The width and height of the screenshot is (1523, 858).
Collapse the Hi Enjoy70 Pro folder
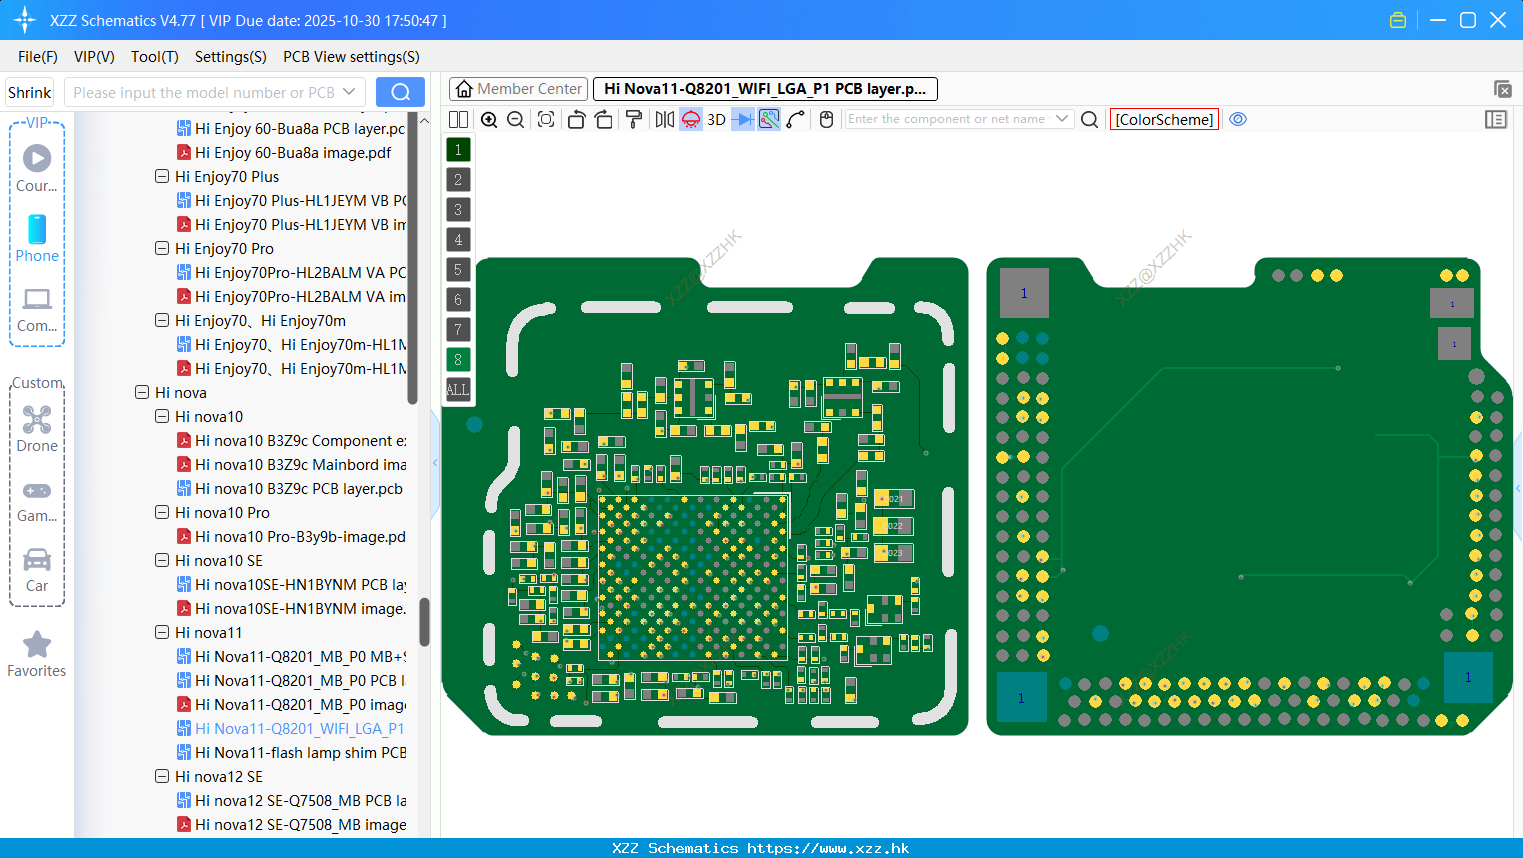162,248
